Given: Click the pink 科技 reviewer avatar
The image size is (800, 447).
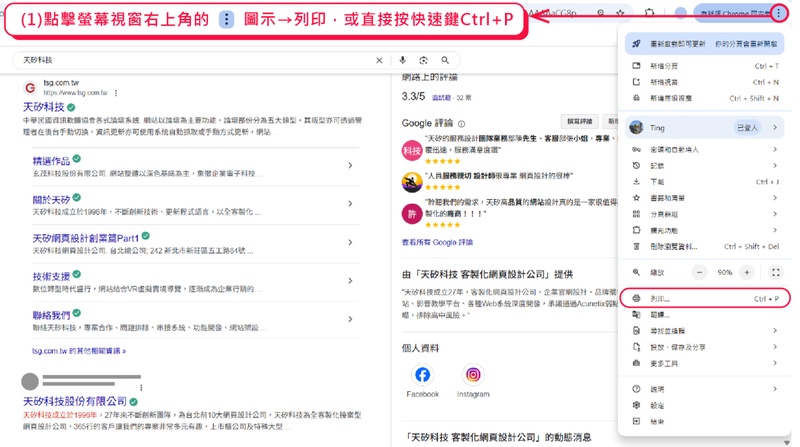Looking at the screenshot, I should point(412,151).
